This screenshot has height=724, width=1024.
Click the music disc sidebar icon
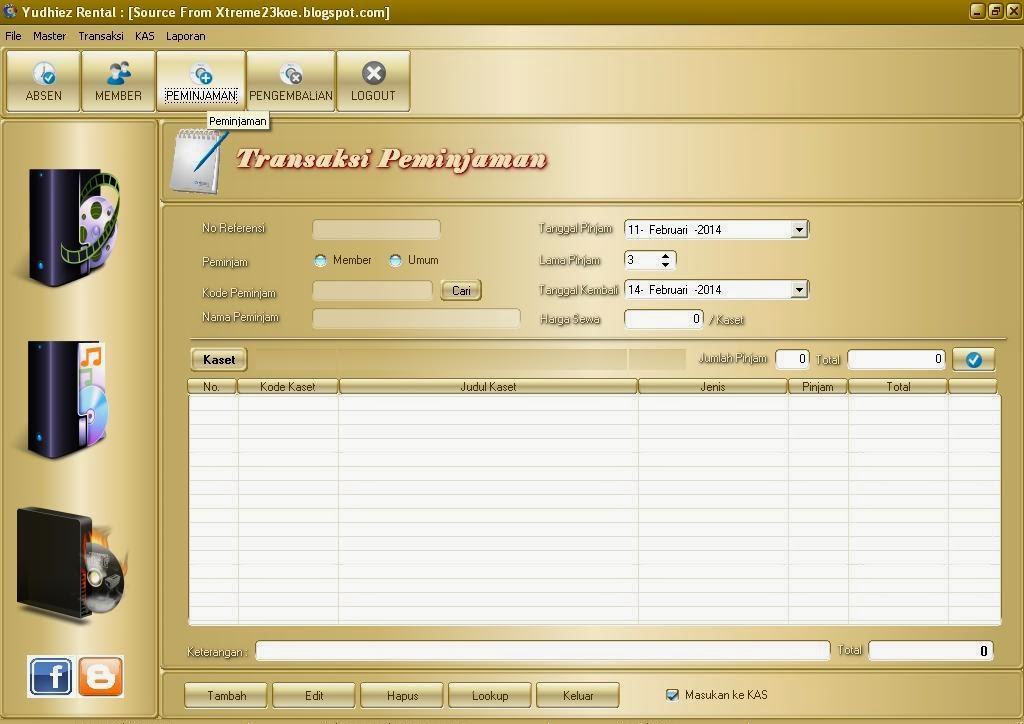click(x=67, y=398)
